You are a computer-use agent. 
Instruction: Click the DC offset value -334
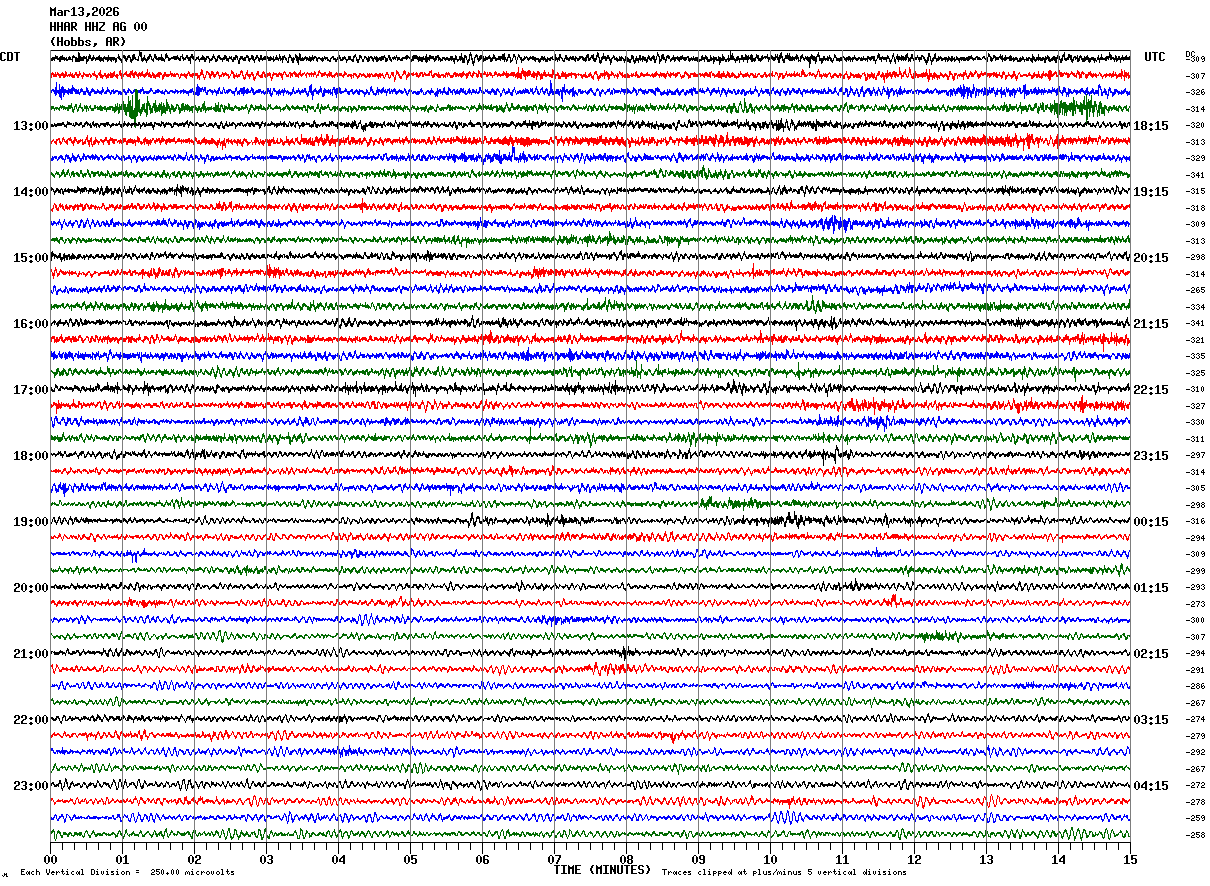(1195, 307)
